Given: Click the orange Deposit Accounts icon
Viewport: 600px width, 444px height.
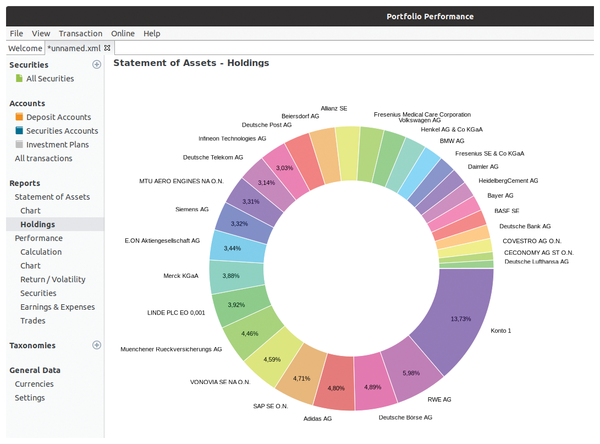Looking at the screenshot, I should [19, 117].
